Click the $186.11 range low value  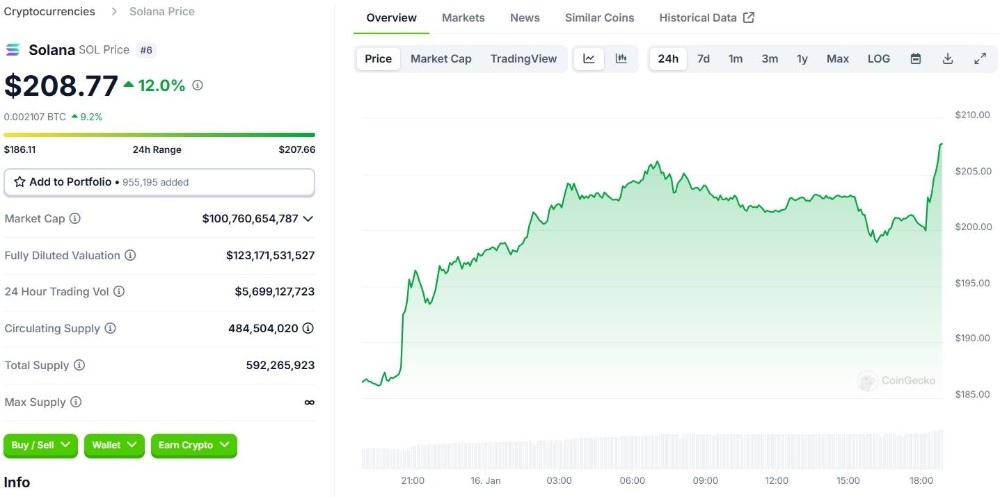[x=18, y=150]
